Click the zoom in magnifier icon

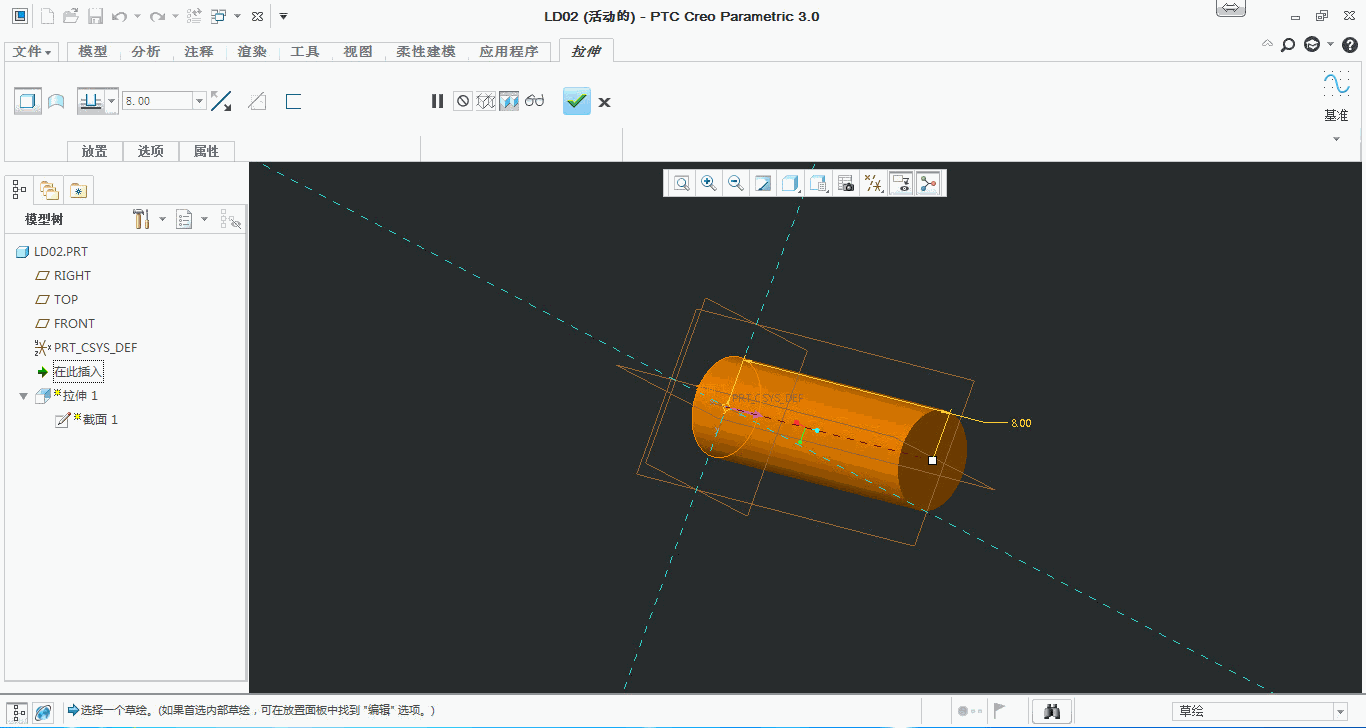(x=709, y=183)
